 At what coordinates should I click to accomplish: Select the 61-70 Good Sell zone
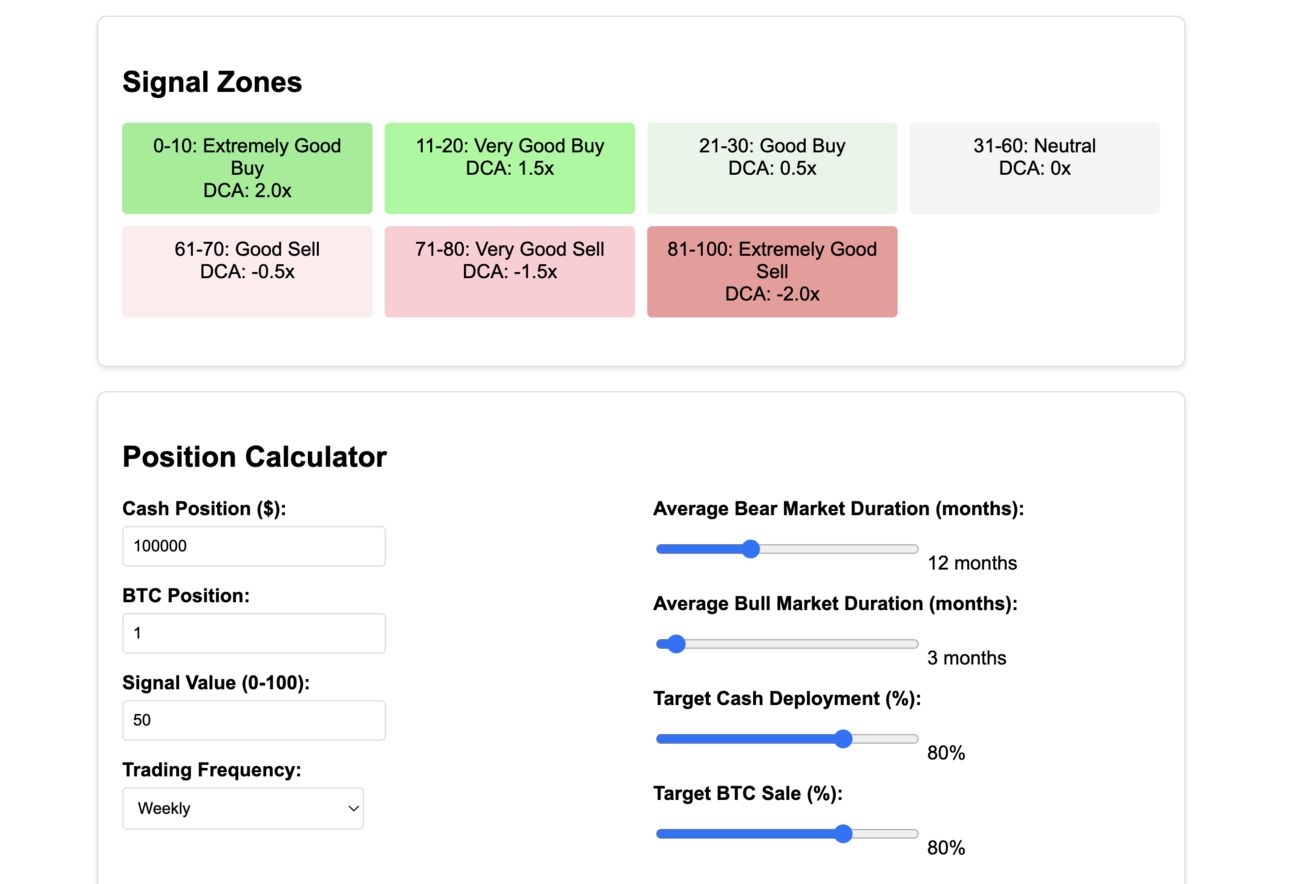(247, 272)
